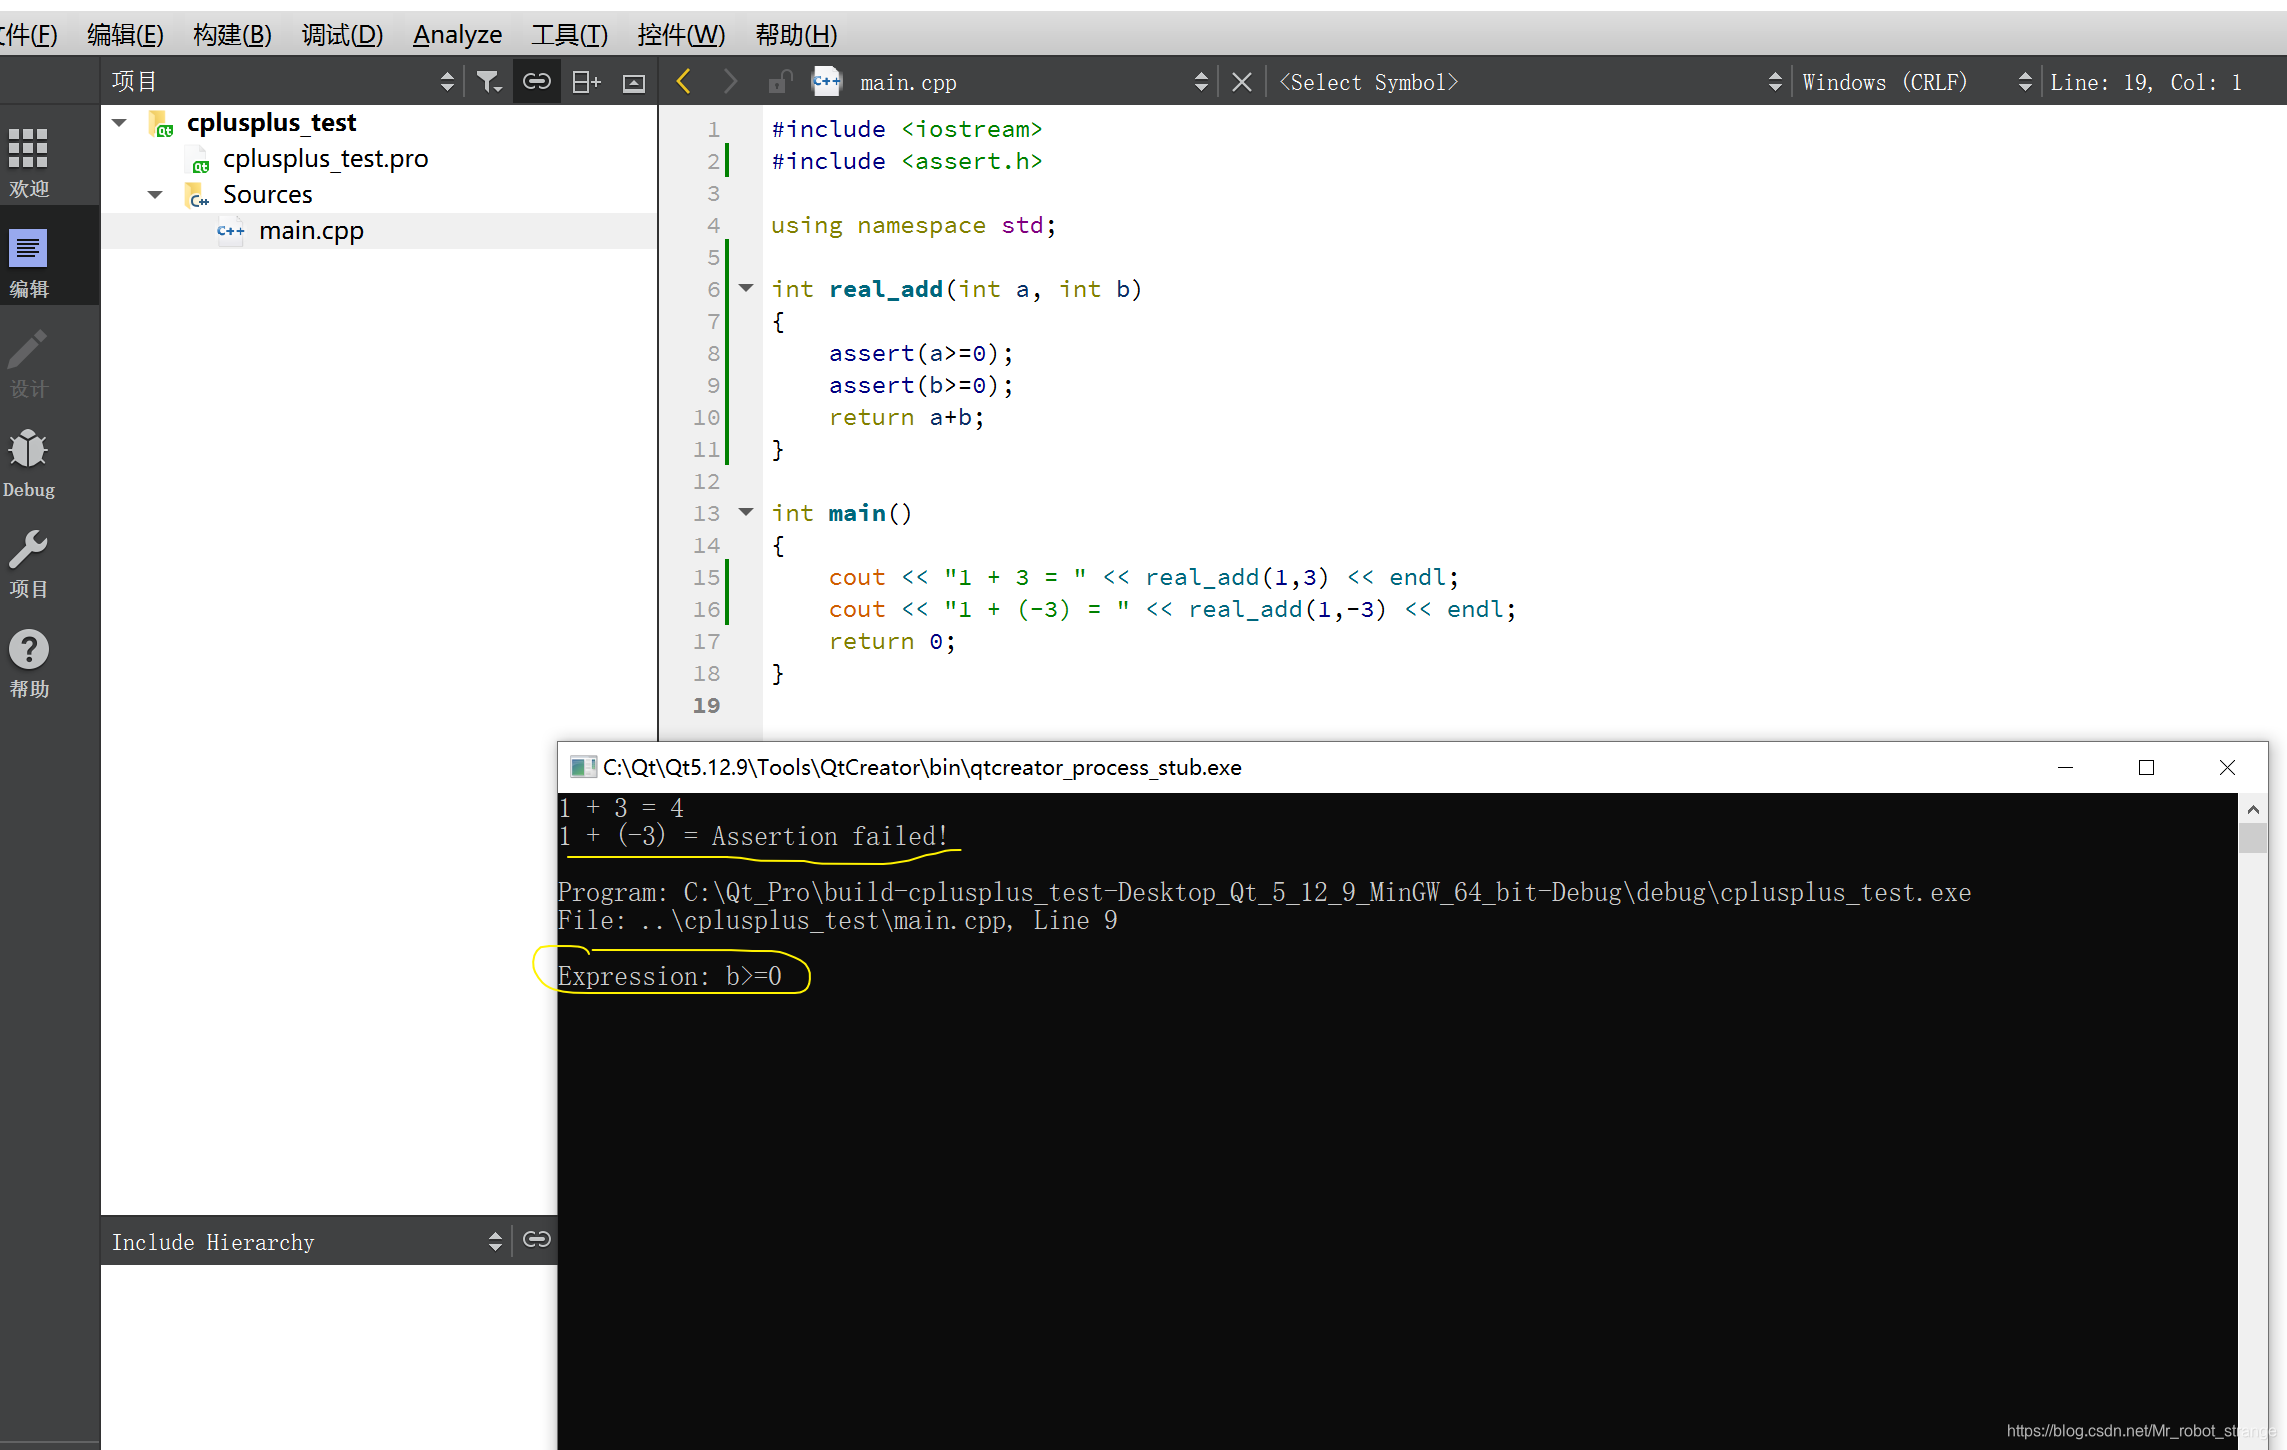This screenshot has height=1450, width=2287.
Task: Toggle Include Hierarchy synchronize link icon
Action: point(537,1240)
